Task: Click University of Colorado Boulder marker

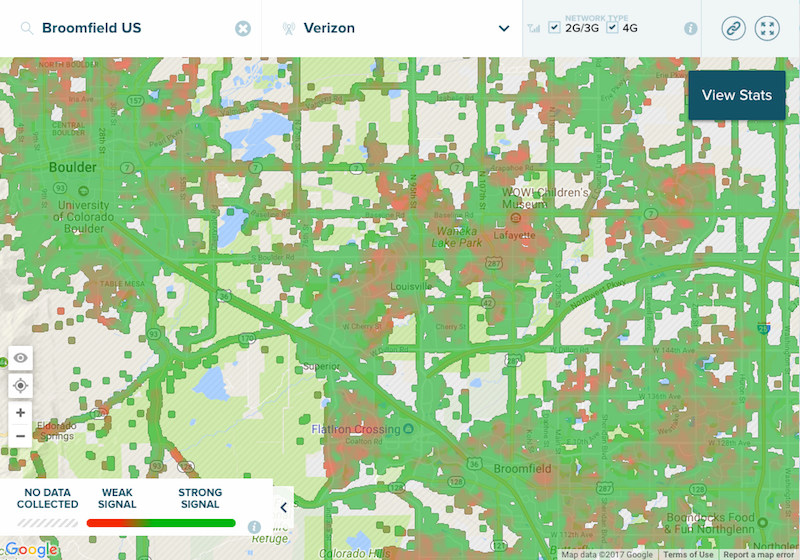Action: pyautogui.click(x=83, y=191)
